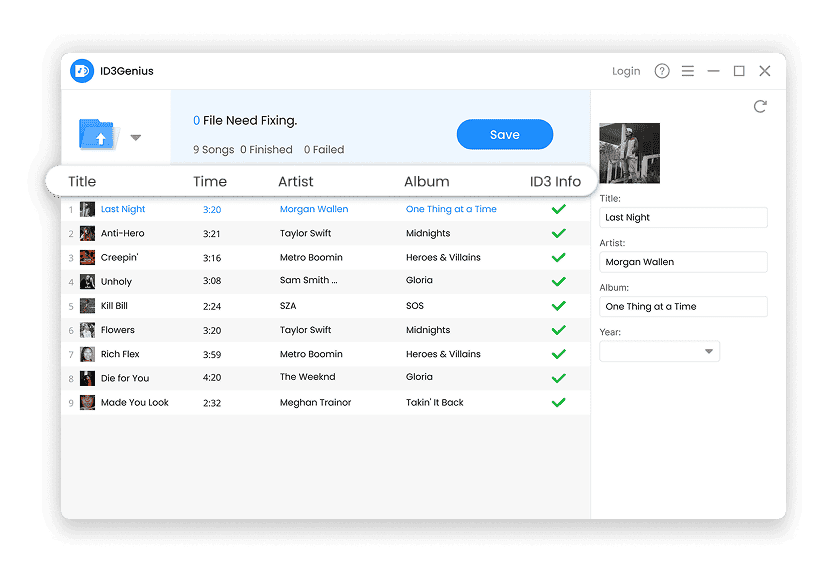Click the green checkmark for Unholy
Viewport: 831px width, 576px height.
[559, 281]
